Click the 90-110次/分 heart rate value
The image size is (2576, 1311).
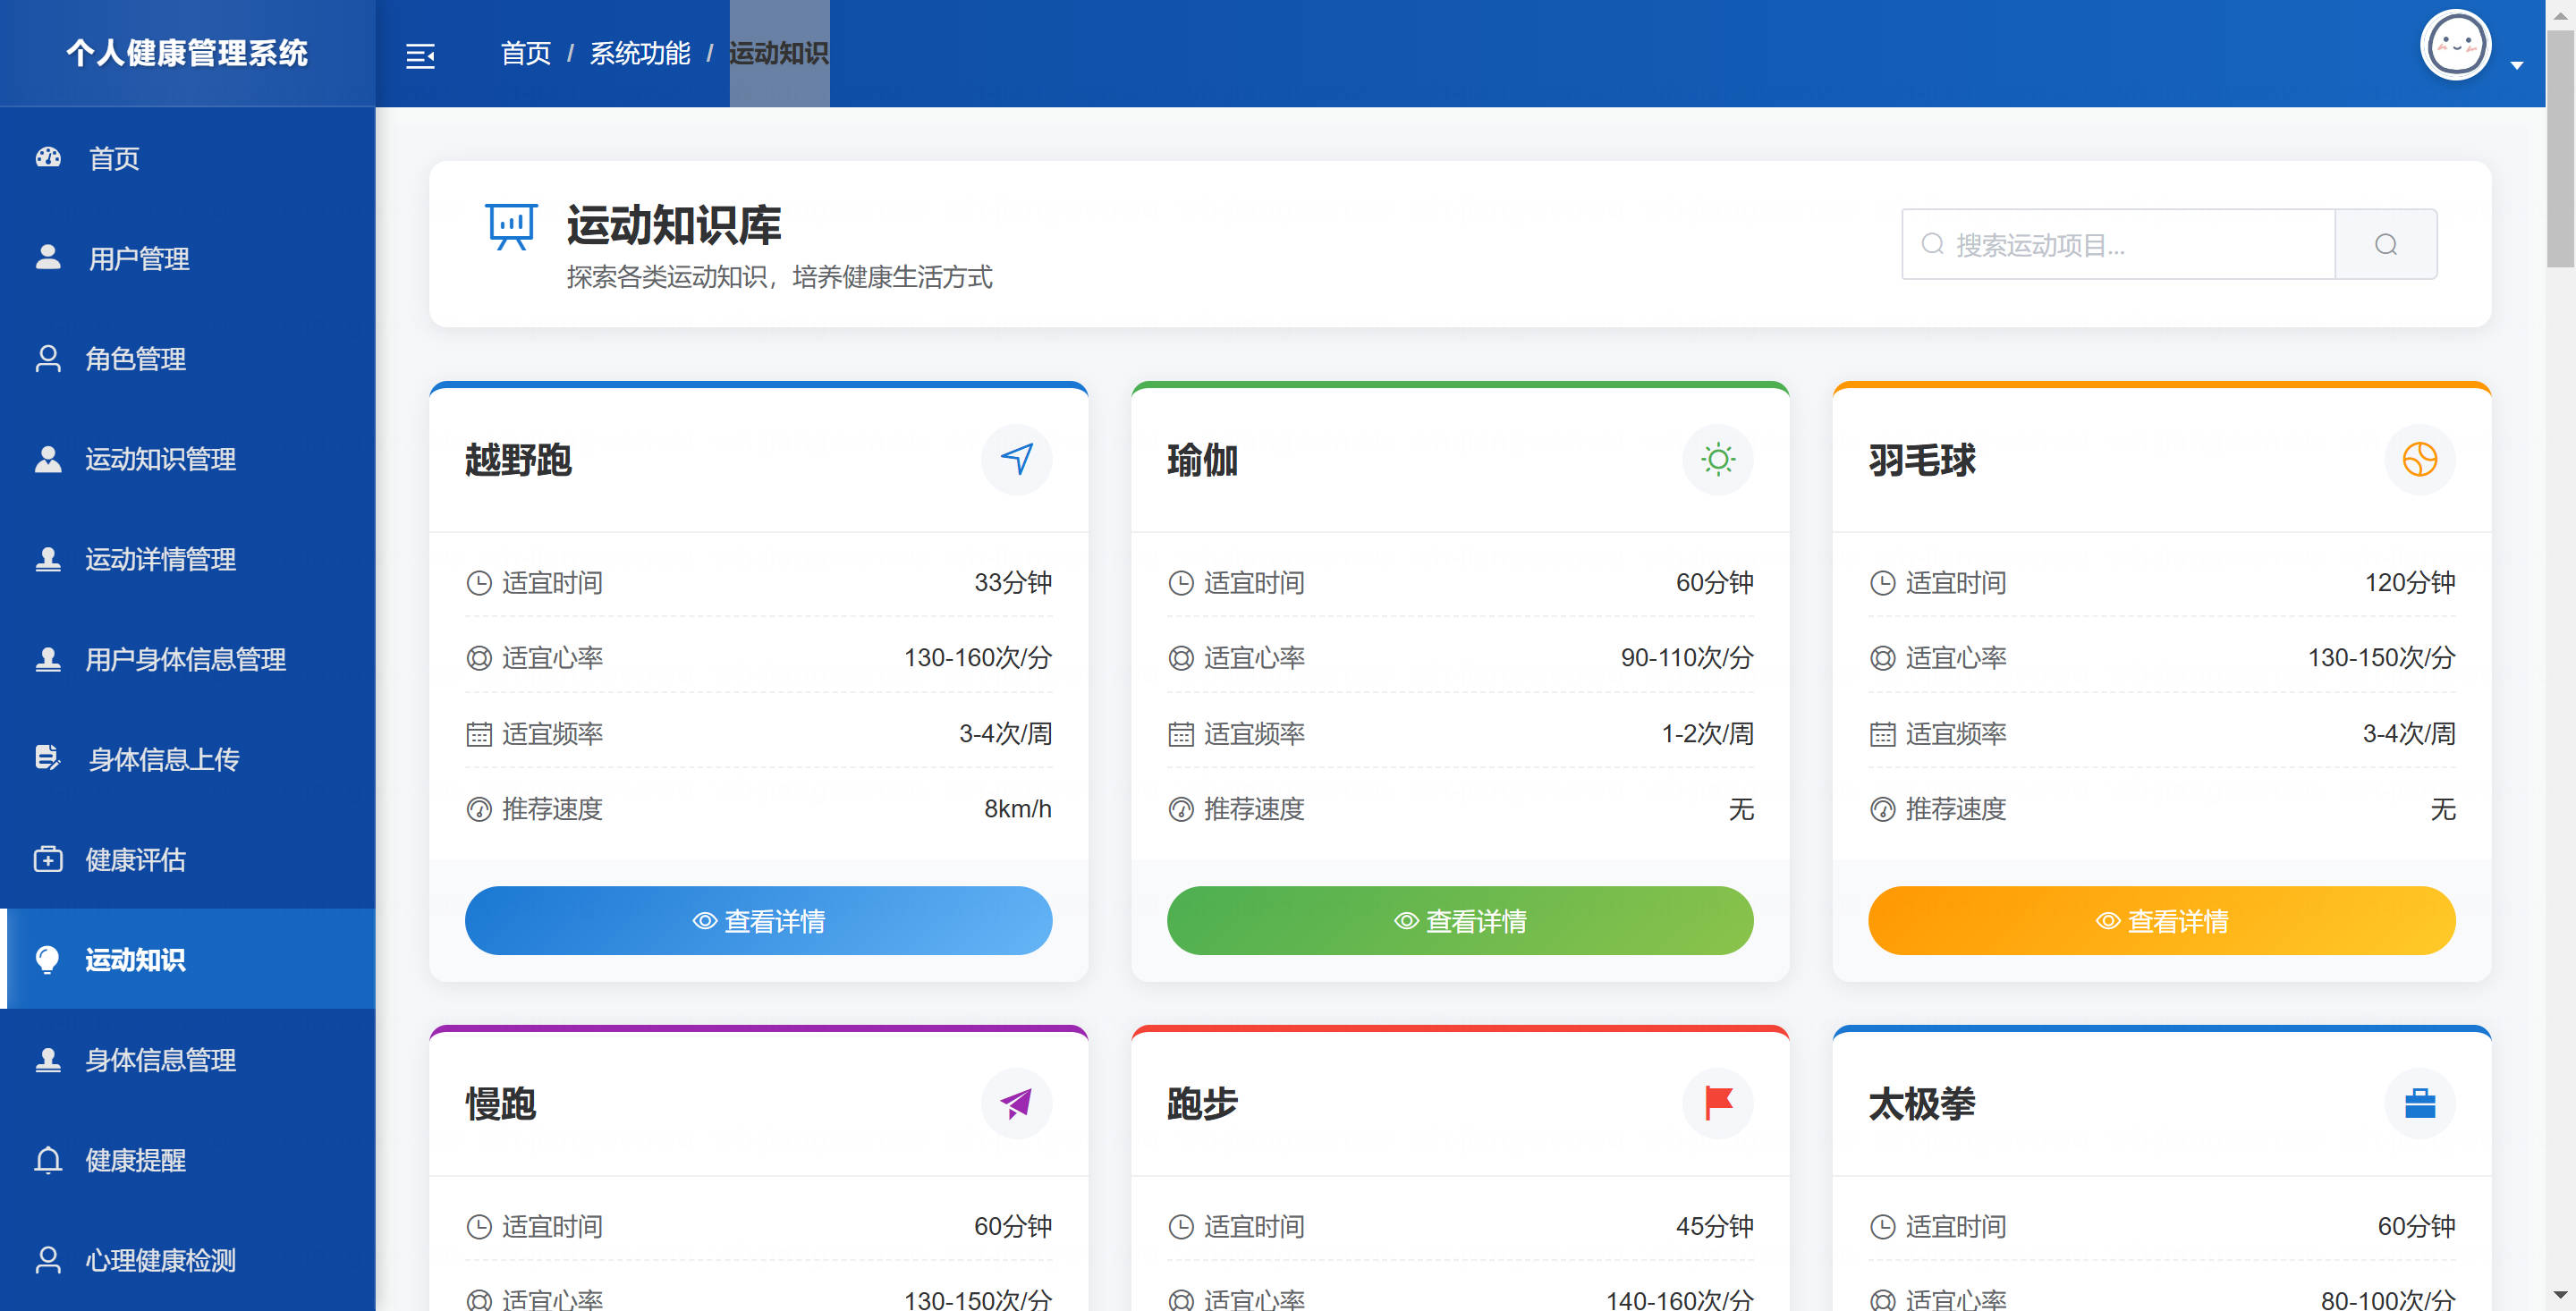point(1687,657)
